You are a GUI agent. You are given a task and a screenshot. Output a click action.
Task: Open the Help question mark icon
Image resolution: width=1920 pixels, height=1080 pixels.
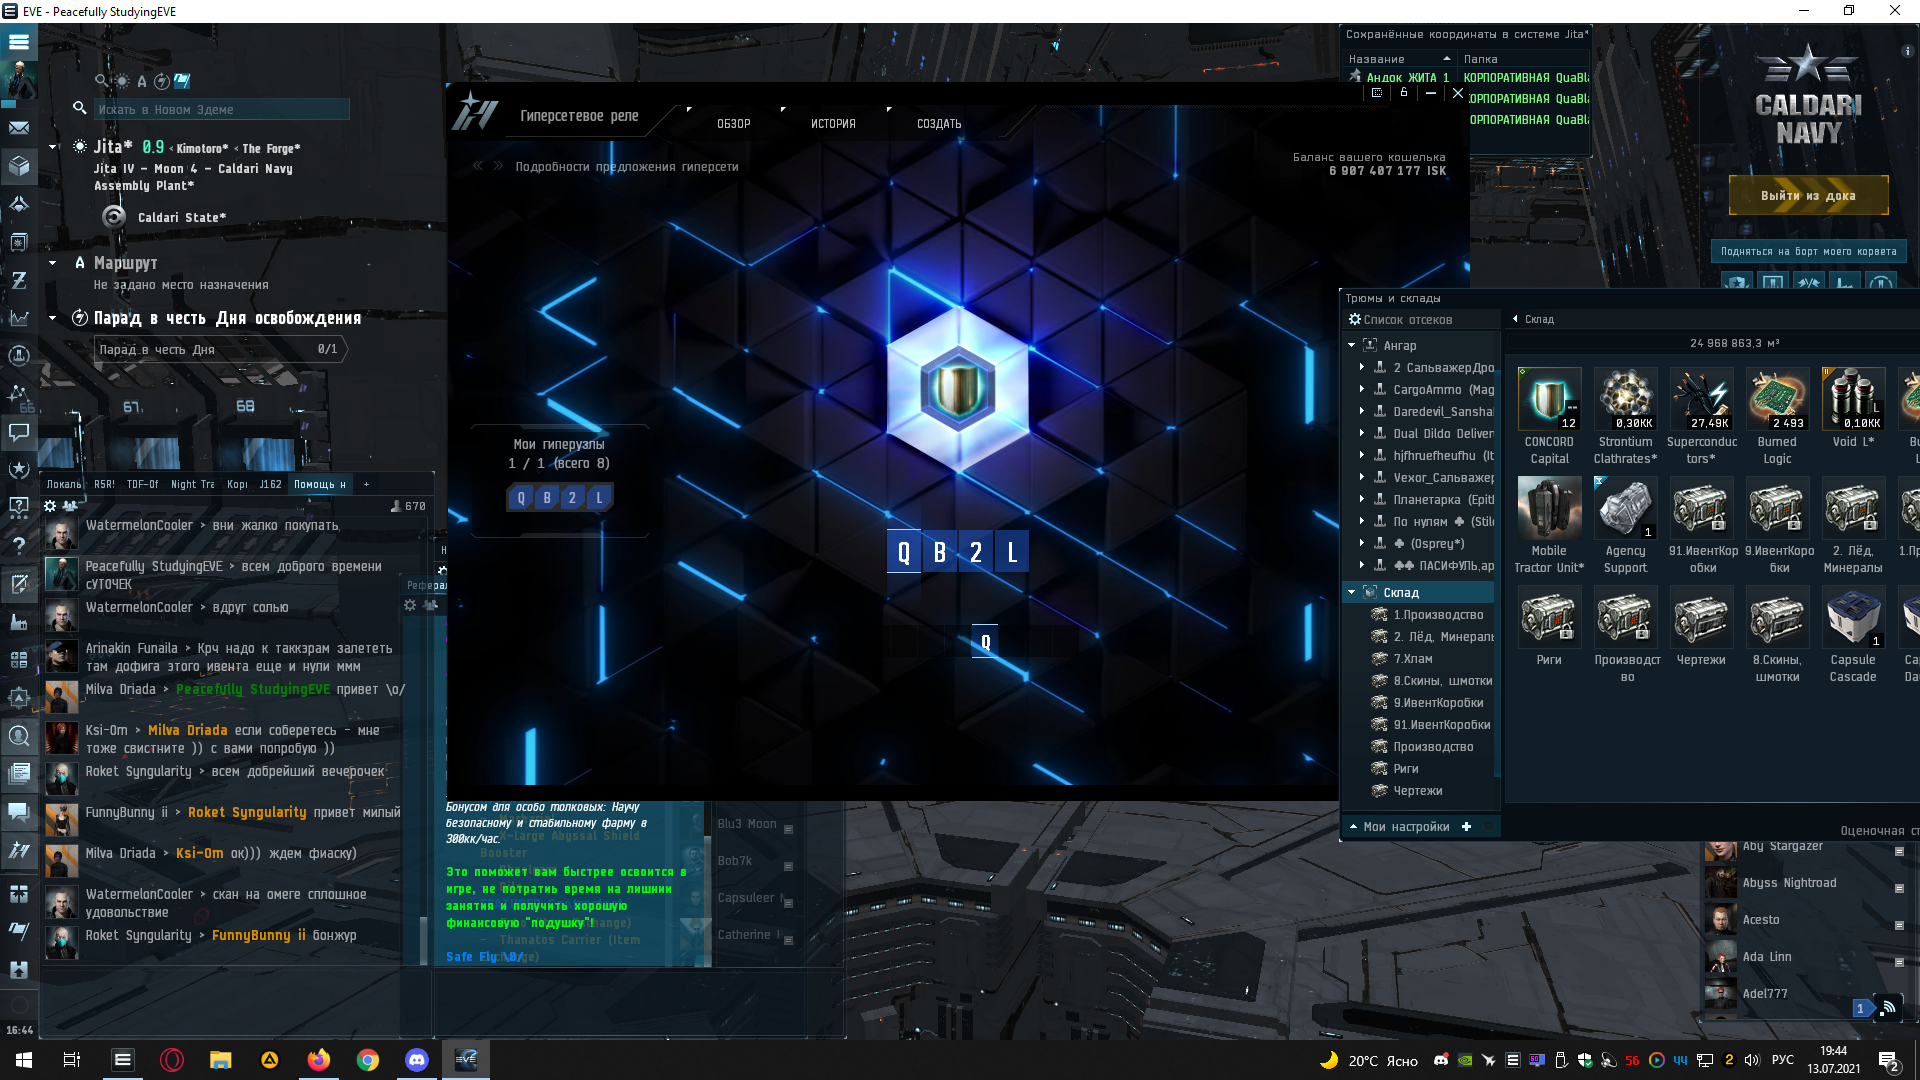click(18, 545)
